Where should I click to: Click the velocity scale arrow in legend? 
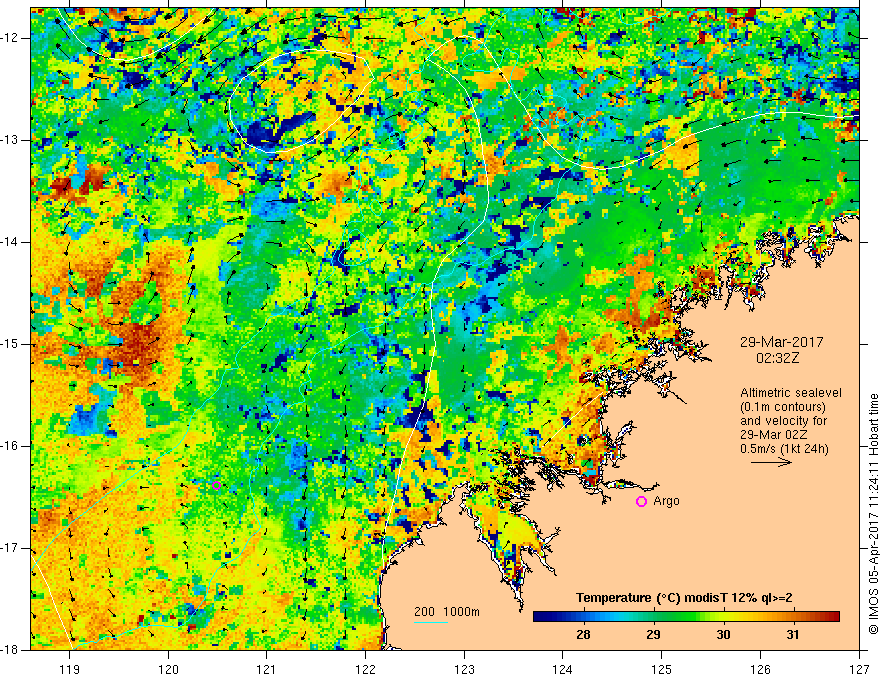(x=771, y=463)
